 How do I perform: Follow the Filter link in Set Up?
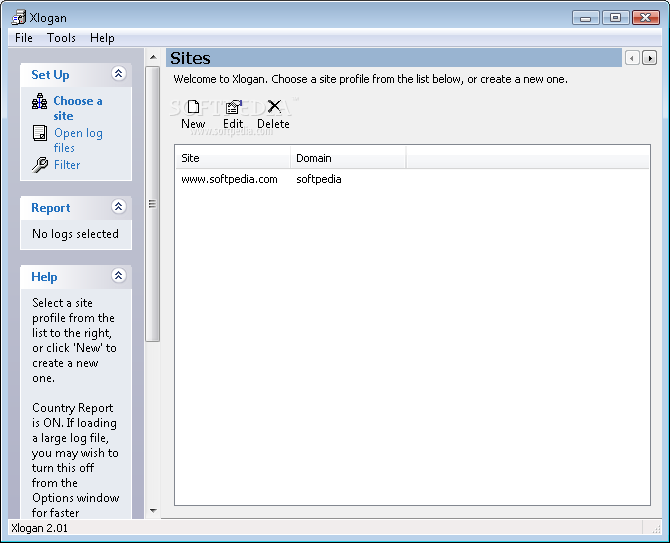click(x=67, y=165)
